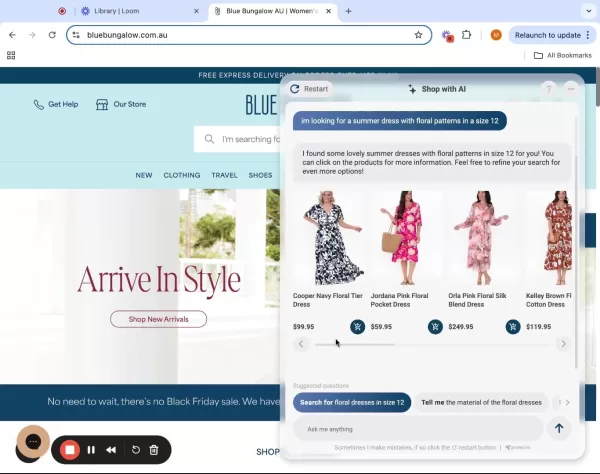Click the $249.95 price
Image resolution: width=600 pixels, height=474 pixels.
461,327
